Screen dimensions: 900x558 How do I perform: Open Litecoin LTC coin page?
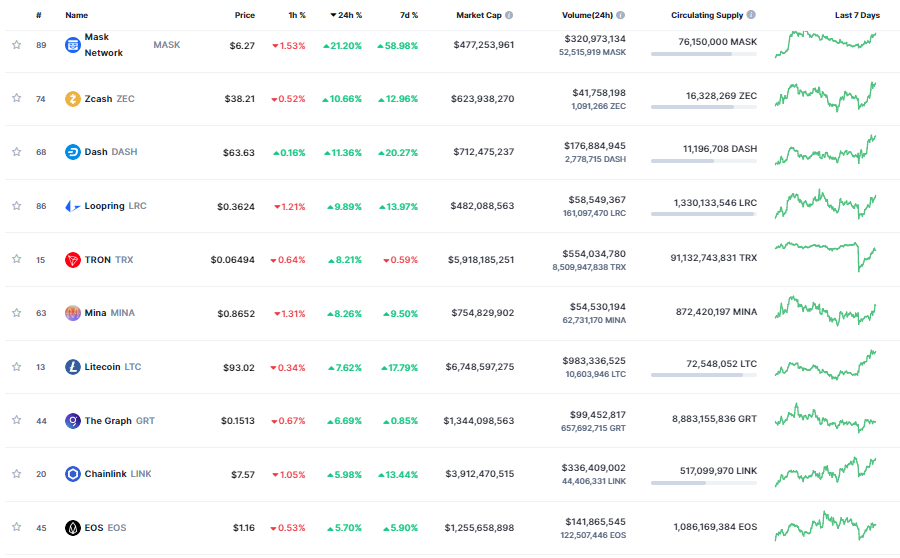click(112, 367)
